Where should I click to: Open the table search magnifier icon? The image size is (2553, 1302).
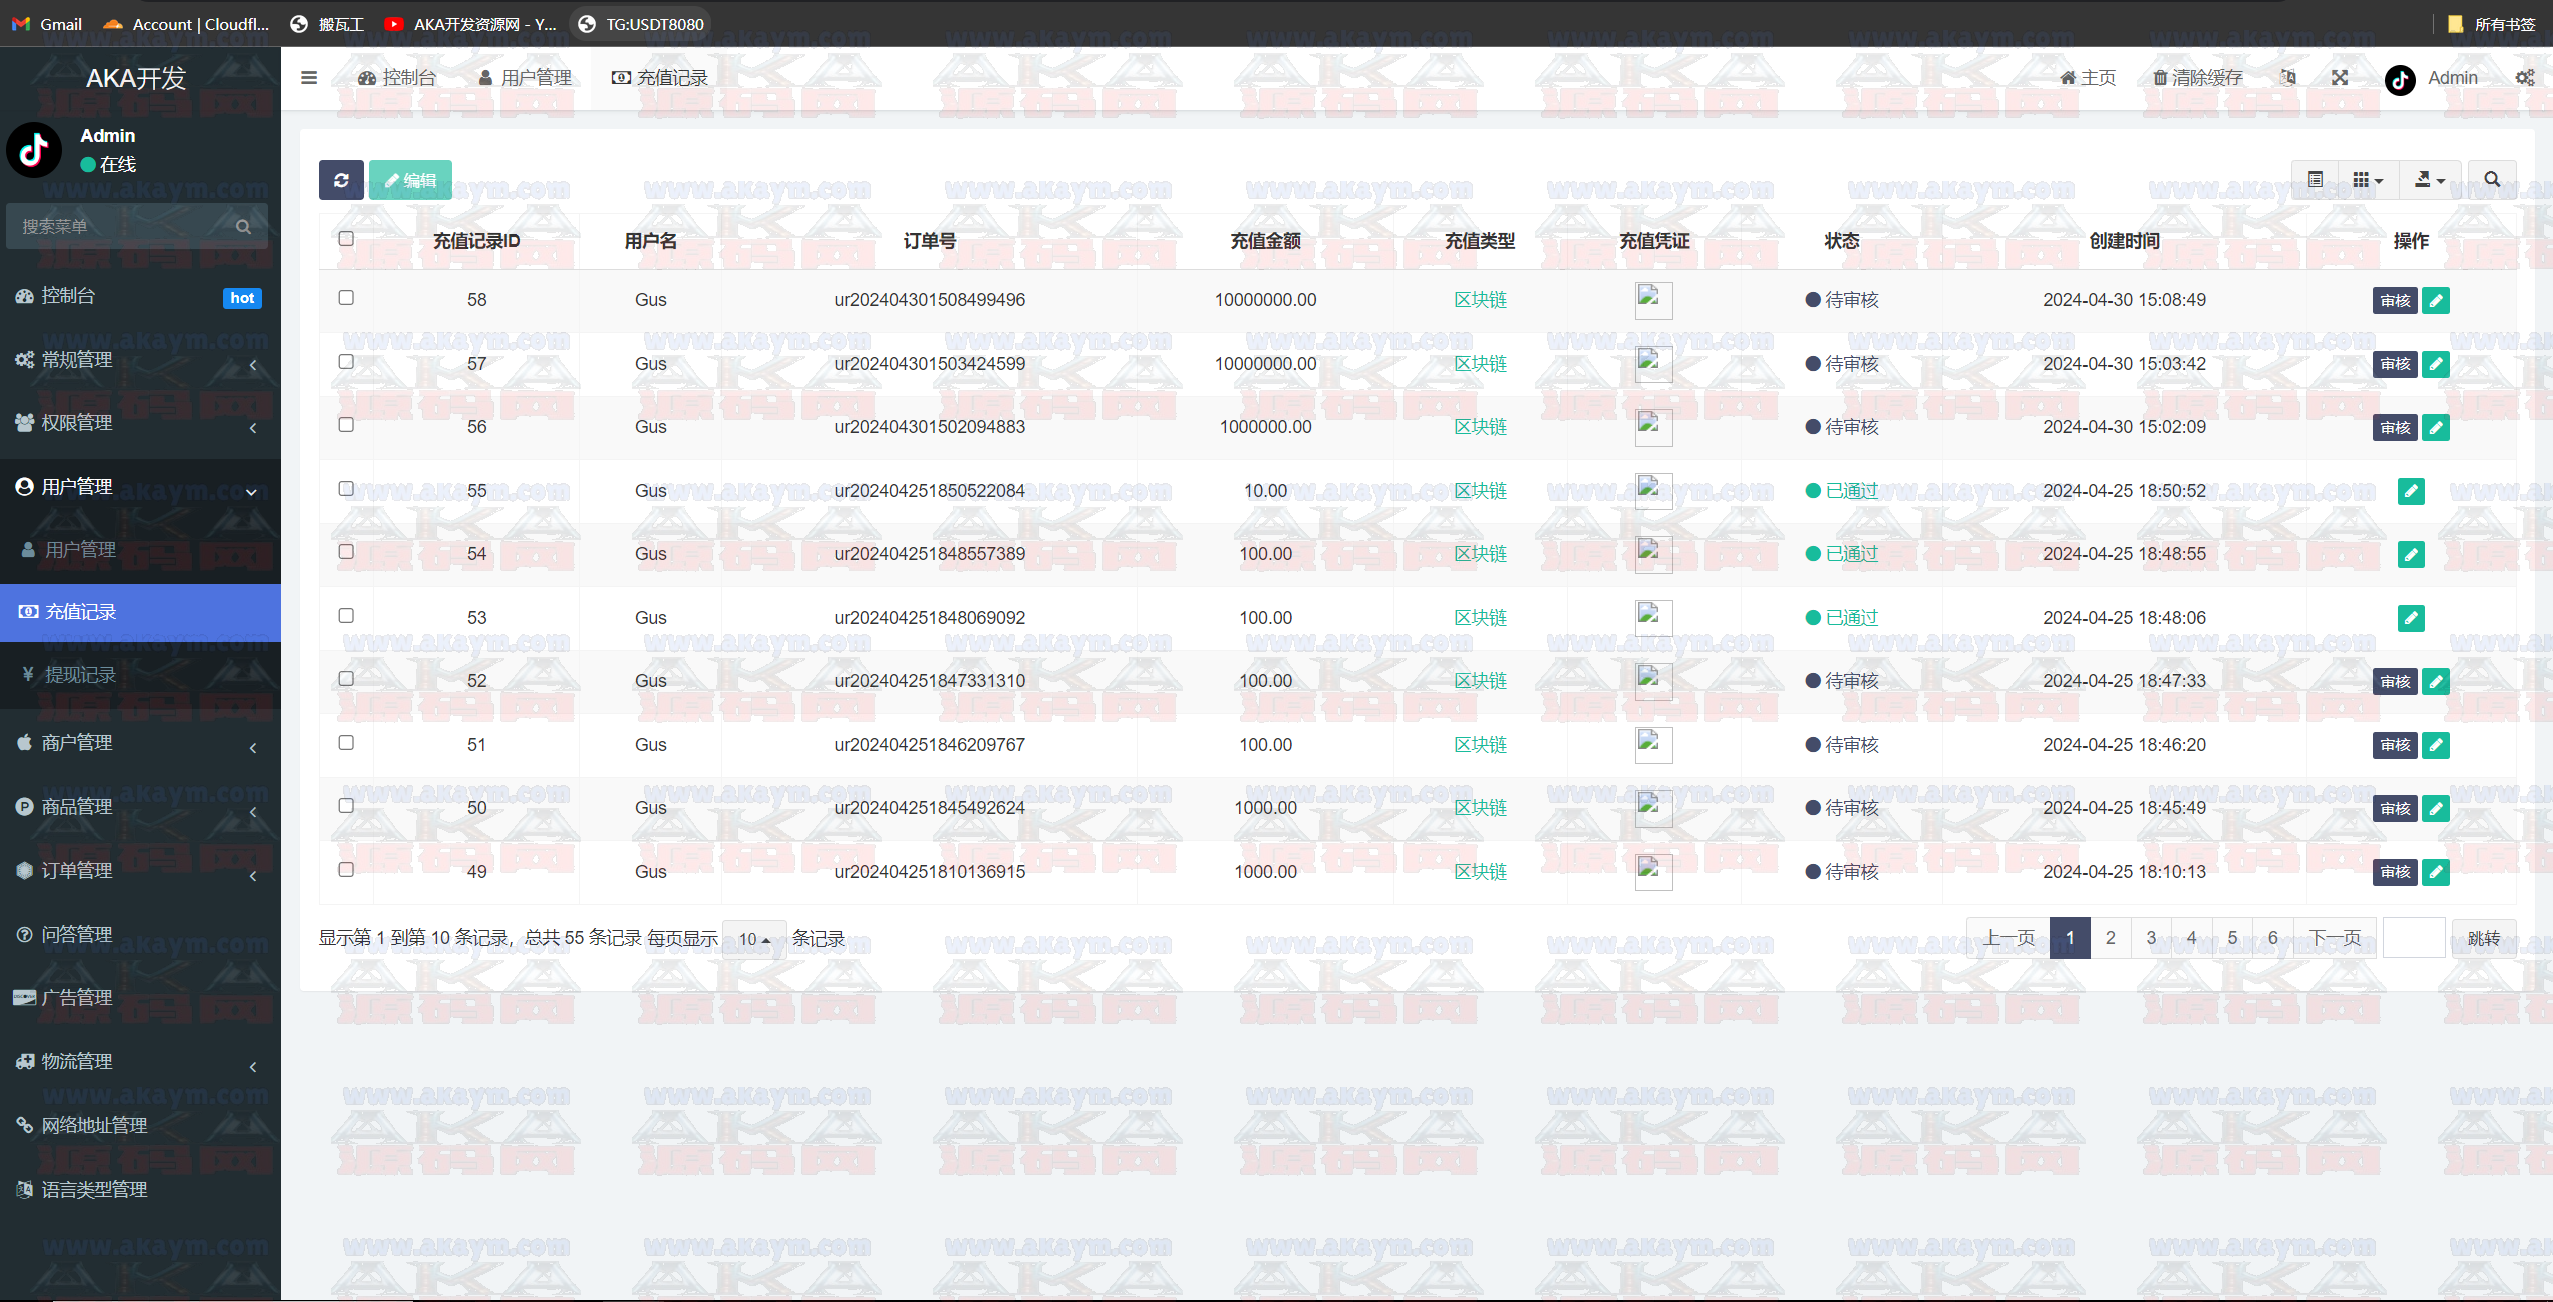[x=2491, y=180]
